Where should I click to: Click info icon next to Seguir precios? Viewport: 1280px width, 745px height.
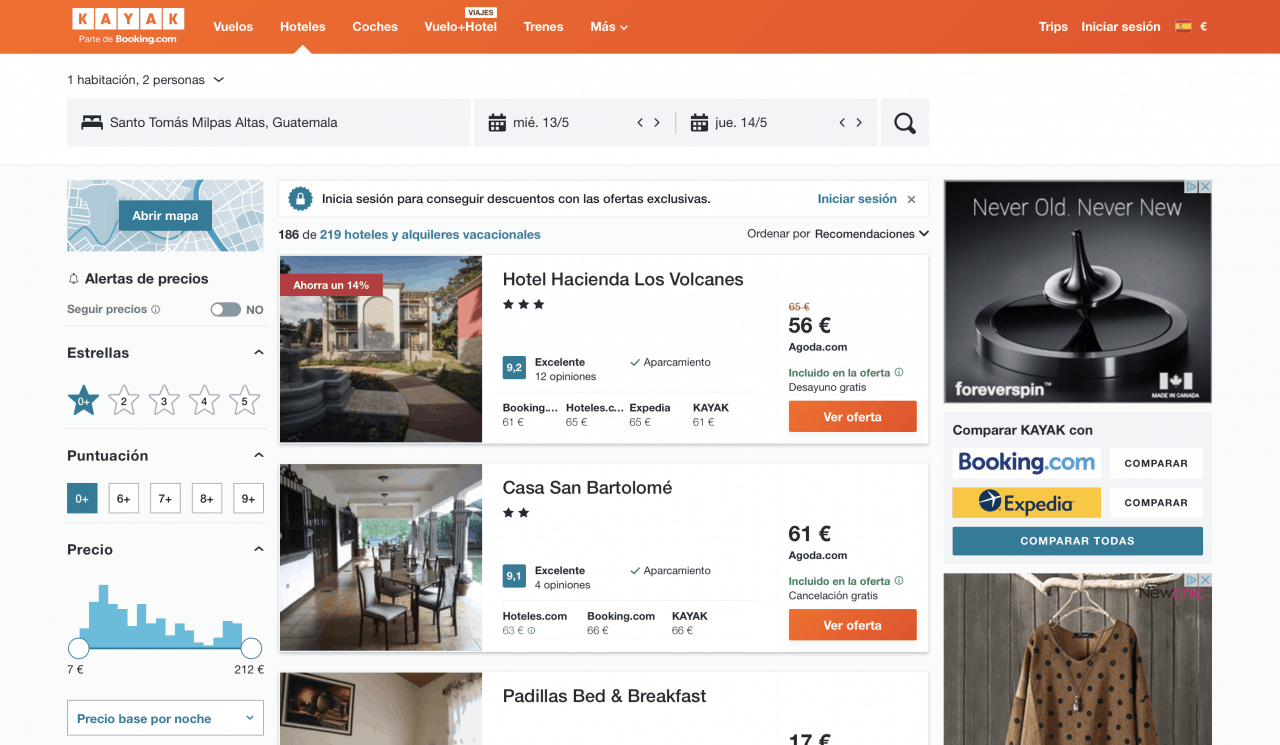click(155, 310)
